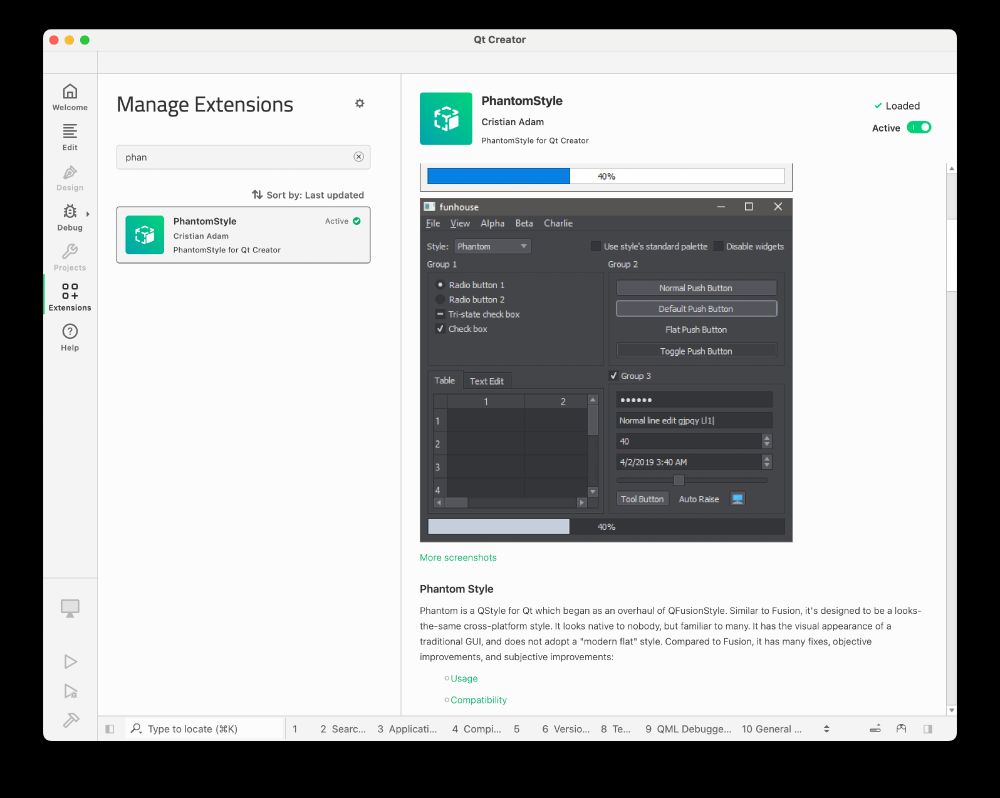
Task: Click the funhouse screenshot thumbnail
Action: (x=606, y=370)
